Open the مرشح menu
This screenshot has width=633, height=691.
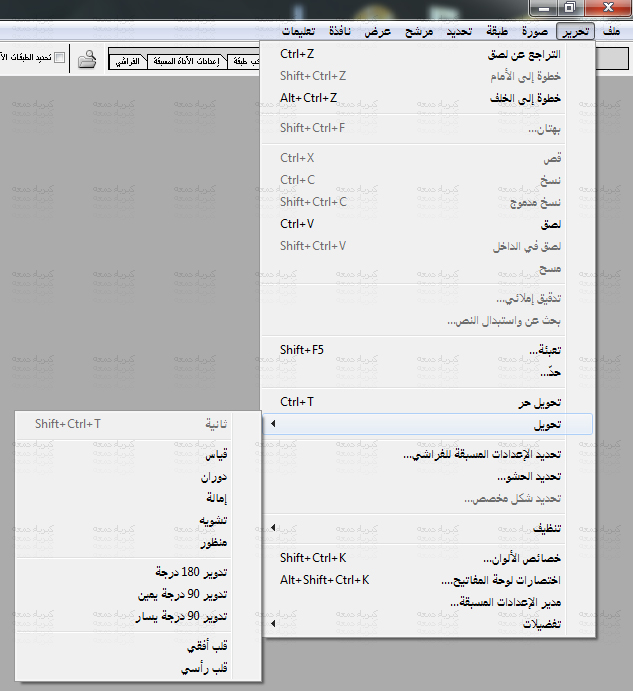pos(418,31)
